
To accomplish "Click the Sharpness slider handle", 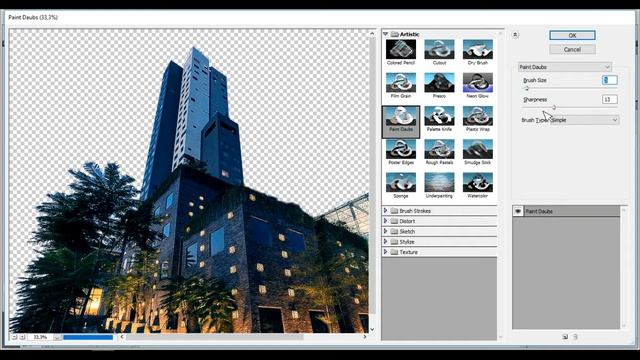I will pyautogui.click(x=554, y=107).
